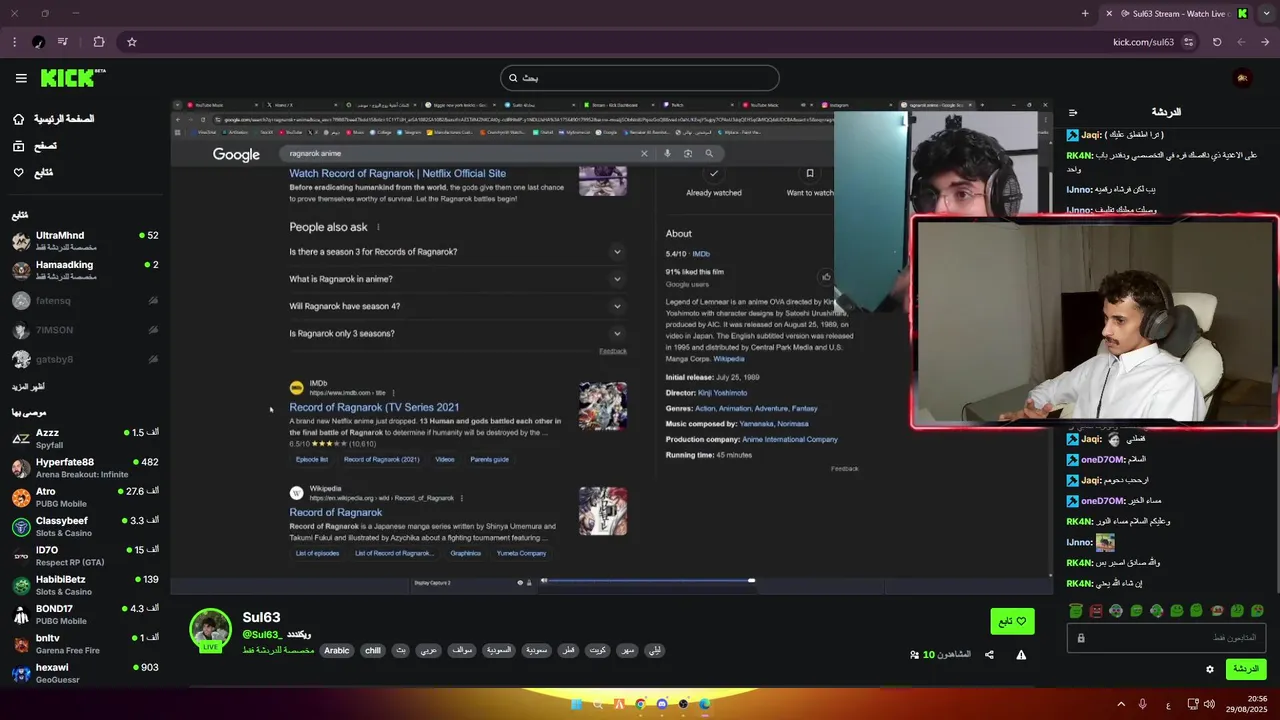Click Google voice search microphone icon
The image size is (1280, 720).
tap(667, 153)
